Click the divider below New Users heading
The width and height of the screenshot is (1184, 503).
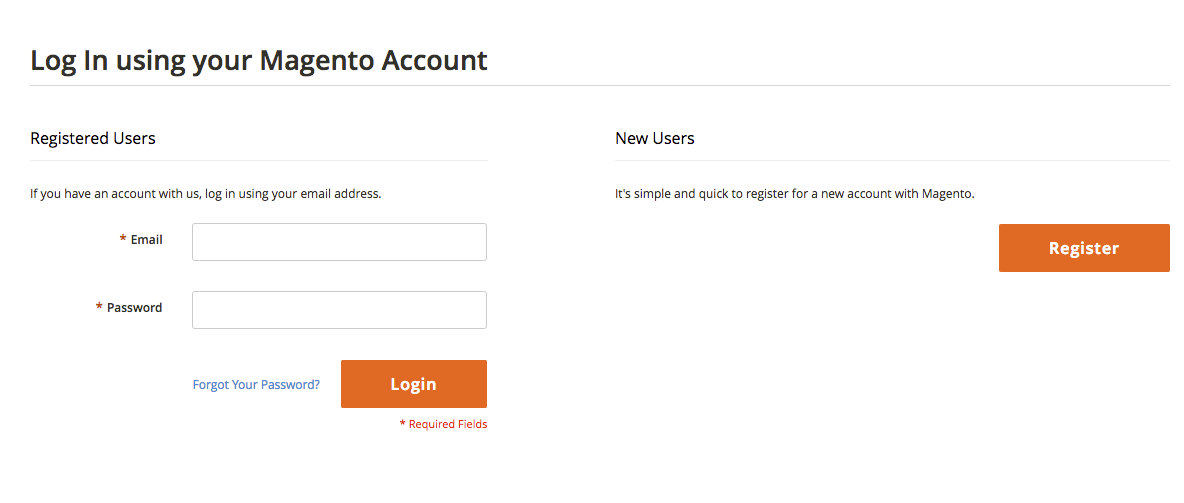point(892,160)
